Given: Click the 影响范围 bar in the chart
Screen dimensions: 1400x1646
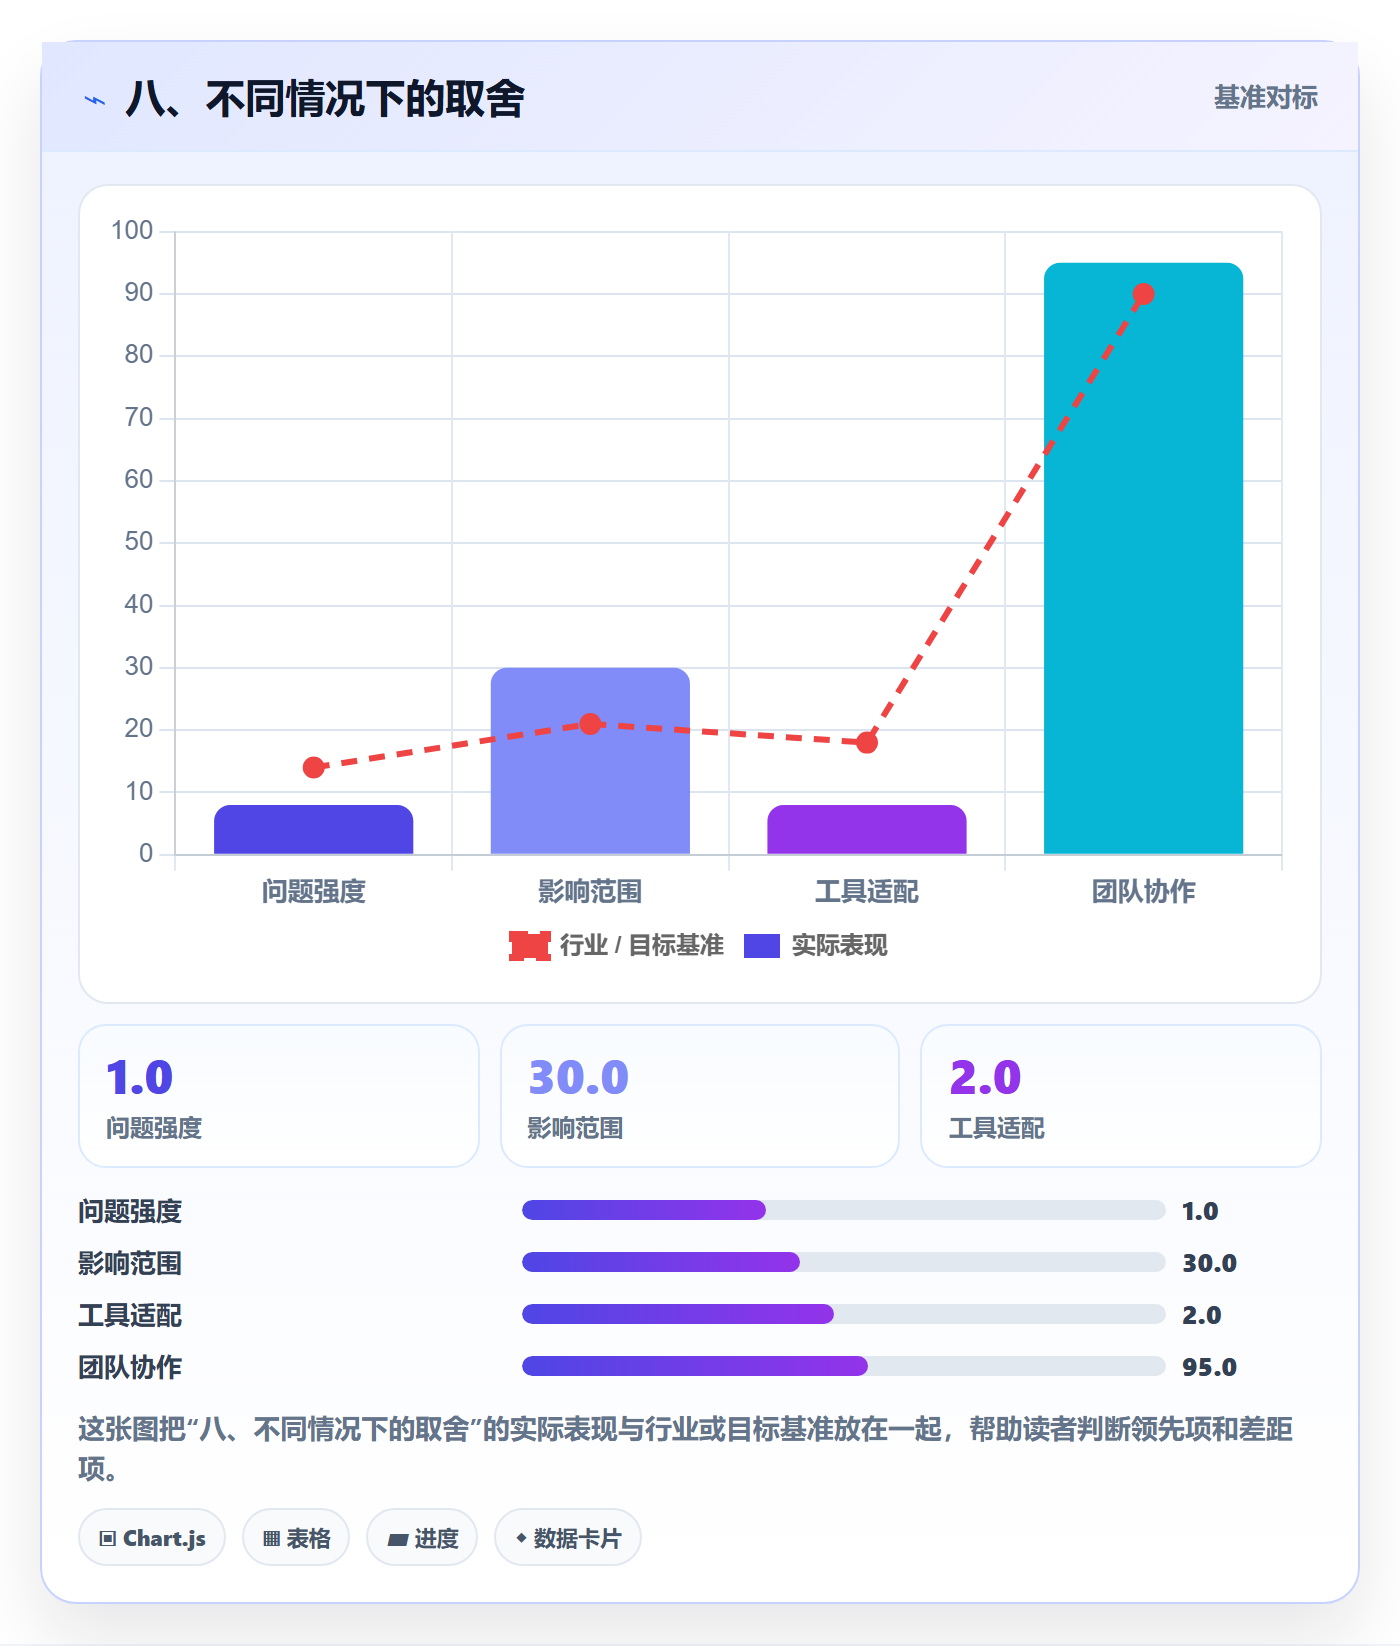Looking at the screenshot, I should coord(590,761).
